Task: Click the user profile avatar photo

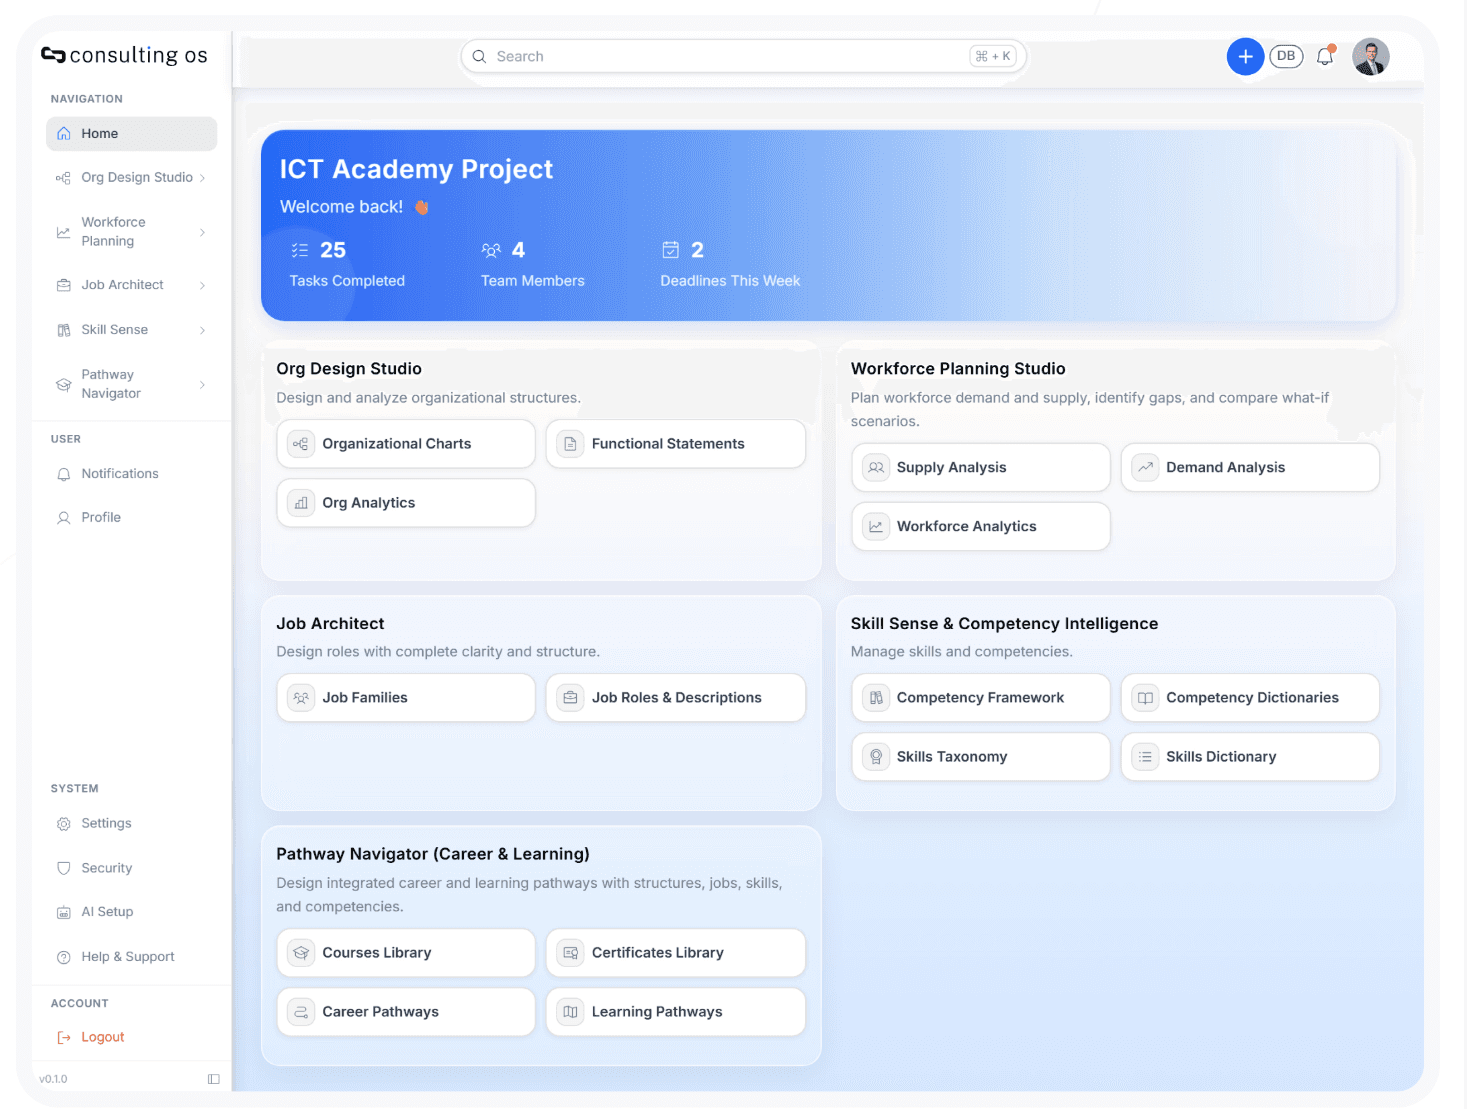Action: tap(1370, 57)
